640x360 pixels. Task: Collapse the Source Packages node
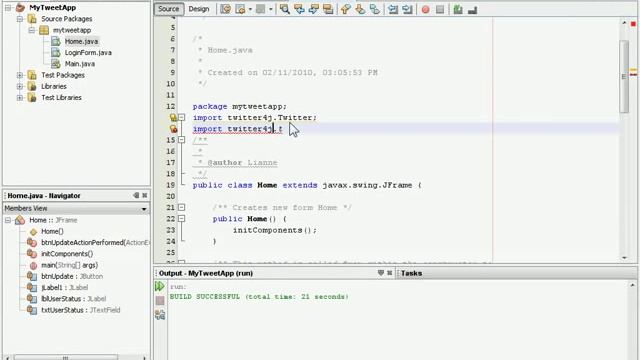(20, 19)
